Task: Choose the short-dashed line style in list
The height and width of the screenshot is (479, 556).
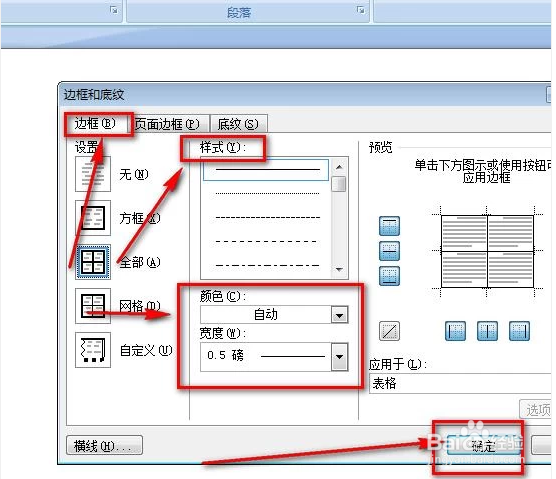Action: click(x=267, y=218)
